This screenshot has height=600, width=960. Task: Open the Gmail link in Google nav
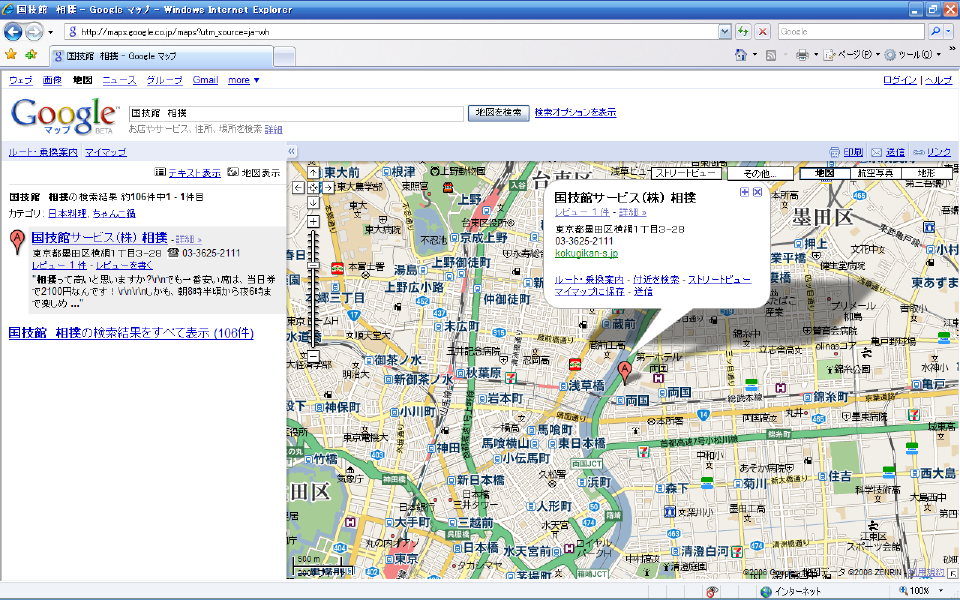205,80
